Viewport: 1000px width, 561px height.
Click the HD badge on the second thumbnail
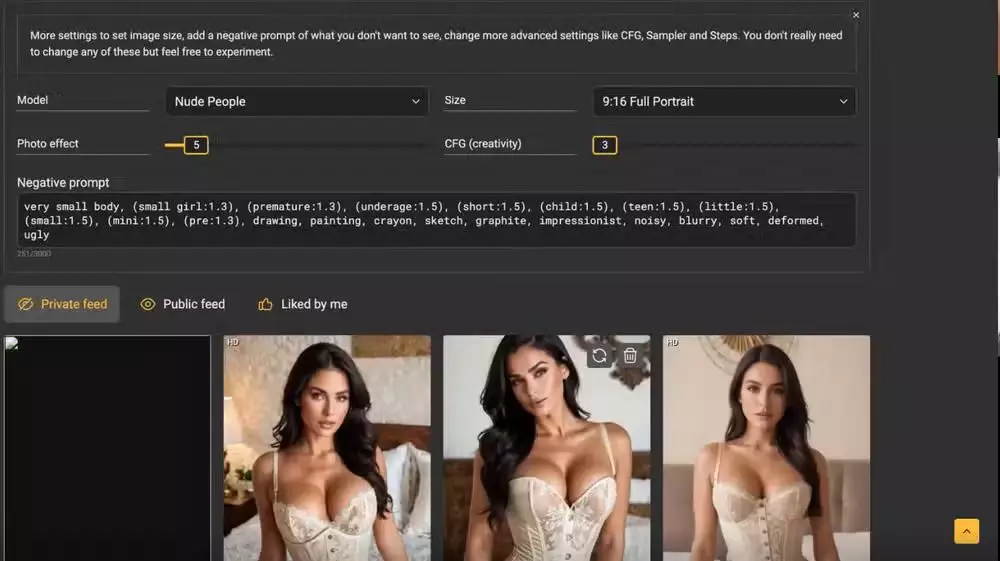(233, 342)
